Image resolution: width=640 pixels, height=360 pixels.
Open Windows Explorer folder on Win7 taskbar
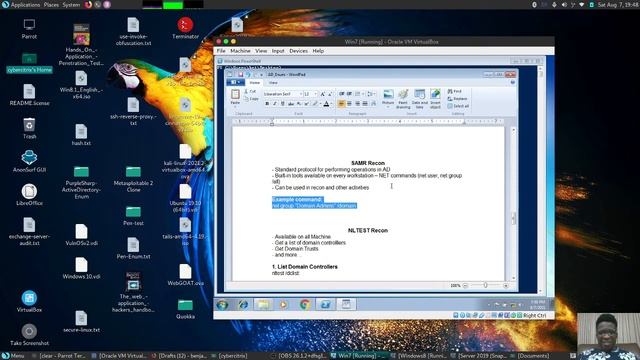(x=264, y=304)
